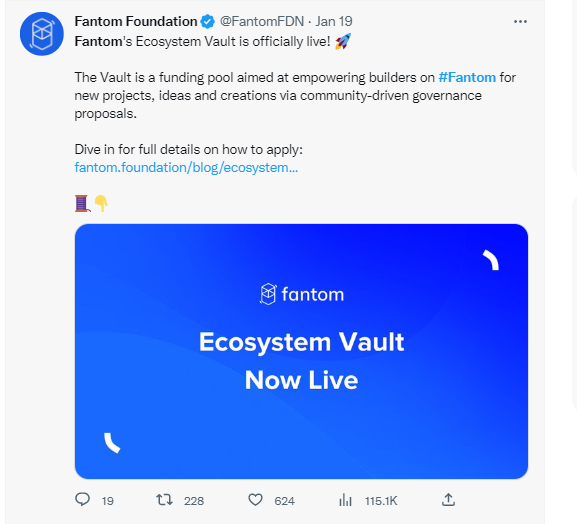577x524 pixels.
Task: Open the #Fantom hashtag link
Action: point(467,78)
